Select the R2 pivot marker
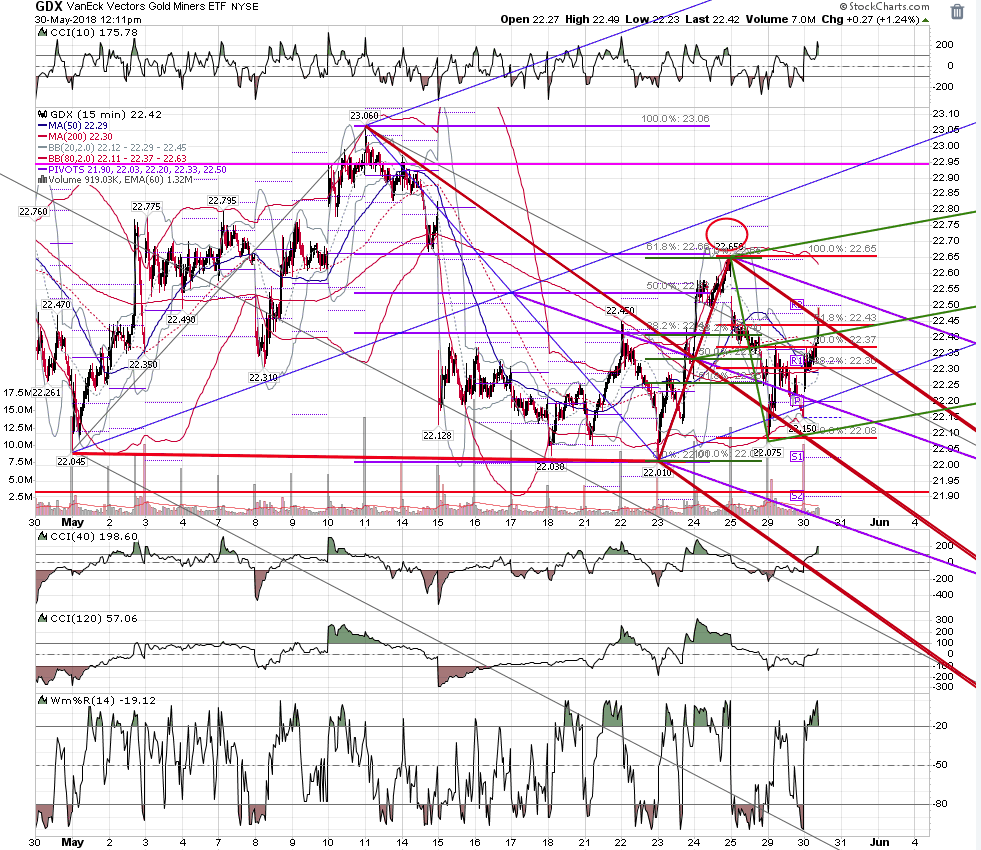The width and height of the screenshot is (981, 850). pyautogui.click(x=796, y=305)
